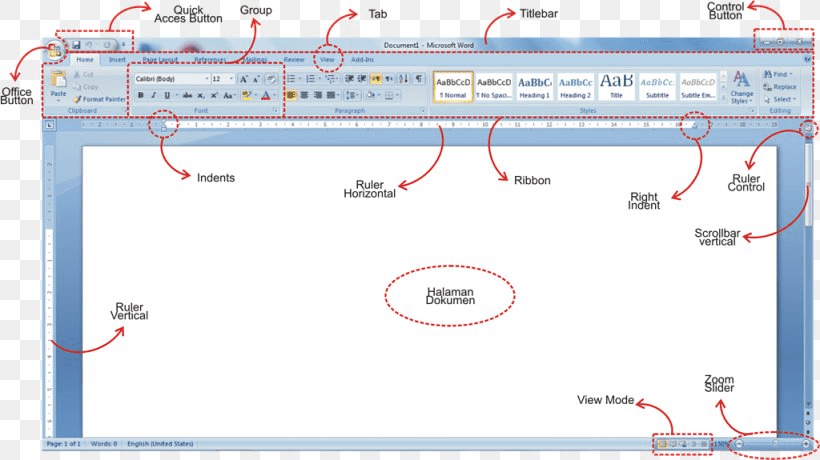Expand the Styles gallery More arrow
Image resolution: width=820 pixels, height=460 pixels.
pyautogui.click(x=723, y=97)
